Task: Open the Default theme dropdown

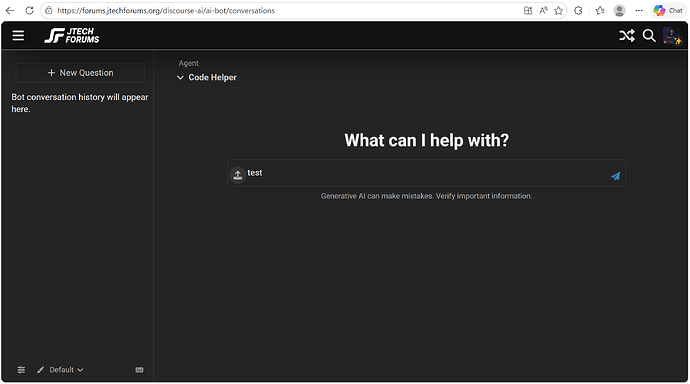Action: click(x=66, y=370)
